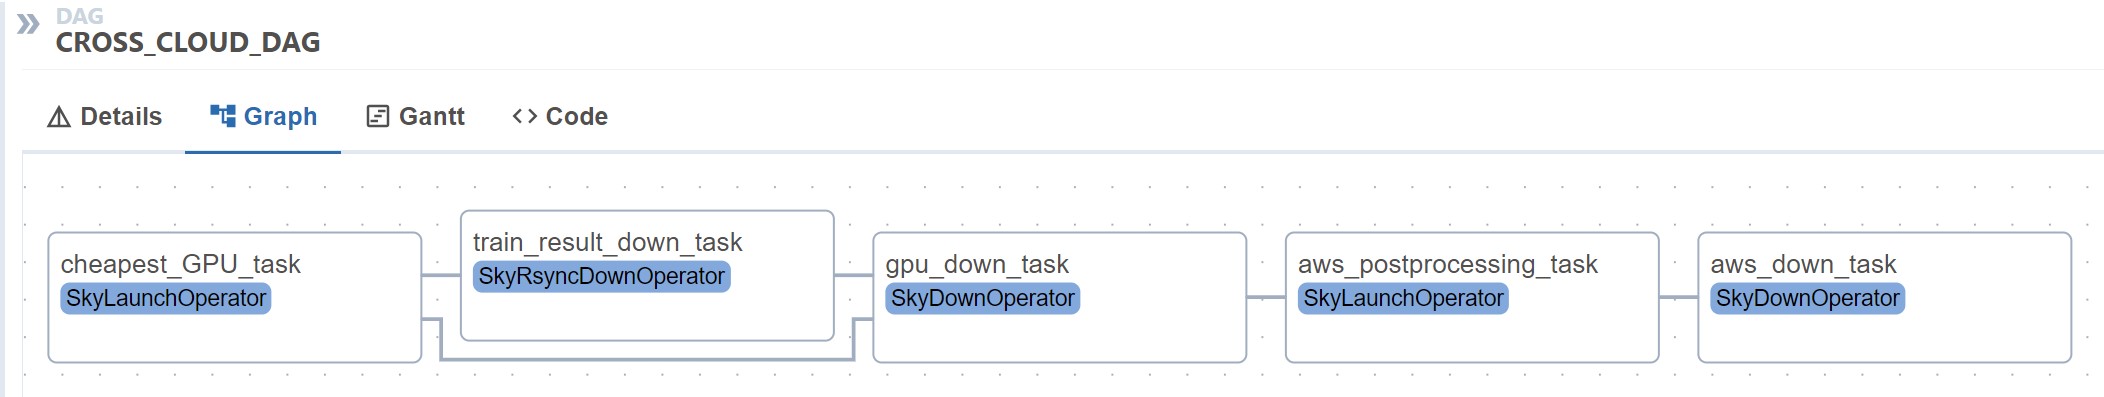Click the SkyRsyncDownOperator badge
The width and height of the screenshot is (2104, 397).
click(602, 276)
